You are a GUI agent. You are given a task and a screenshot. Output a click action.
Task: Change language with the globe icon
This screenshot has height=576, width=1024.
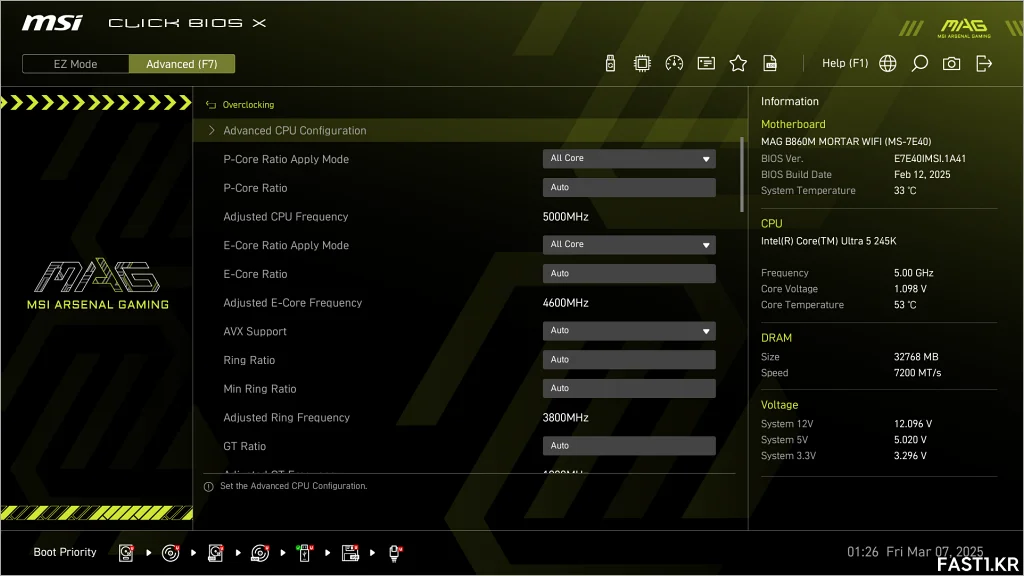click(x=888, y=63)
